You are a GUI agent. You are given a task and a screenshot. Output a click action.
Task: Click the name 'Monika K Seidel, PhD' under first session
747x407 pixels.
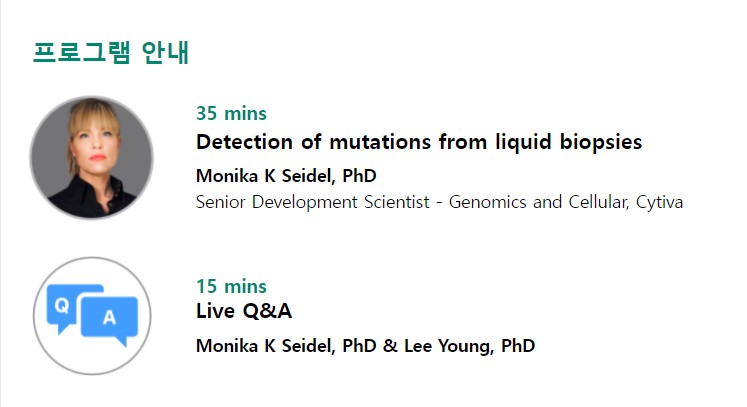286,176
